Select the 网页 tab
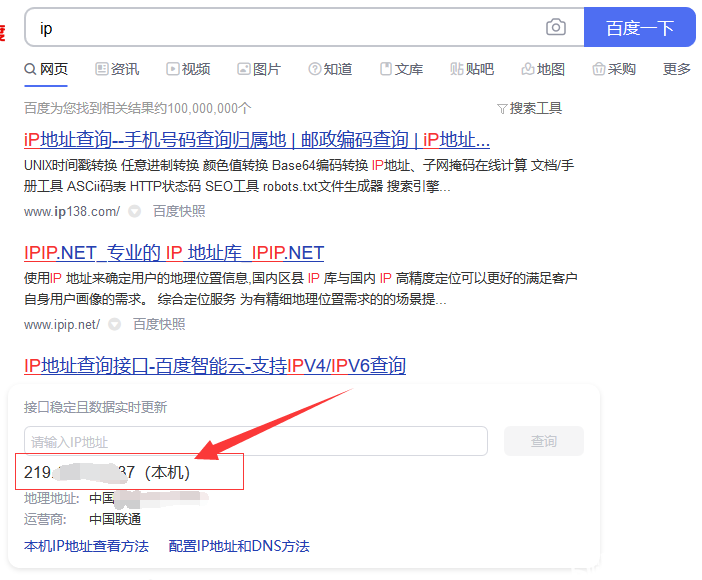This screenshot has width=702, height=580. tap(46, 69)
